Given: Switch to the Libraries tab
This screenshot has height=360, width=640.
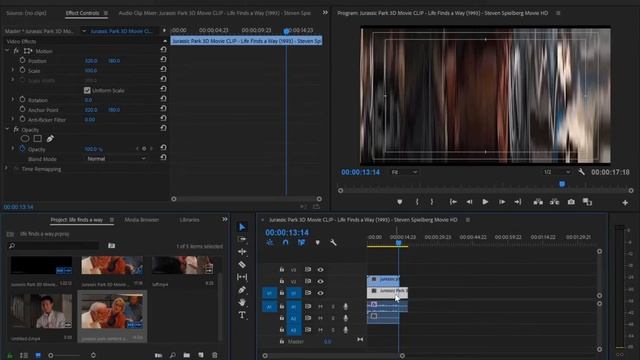Looking at the screenshot, I should click(189, 220).
